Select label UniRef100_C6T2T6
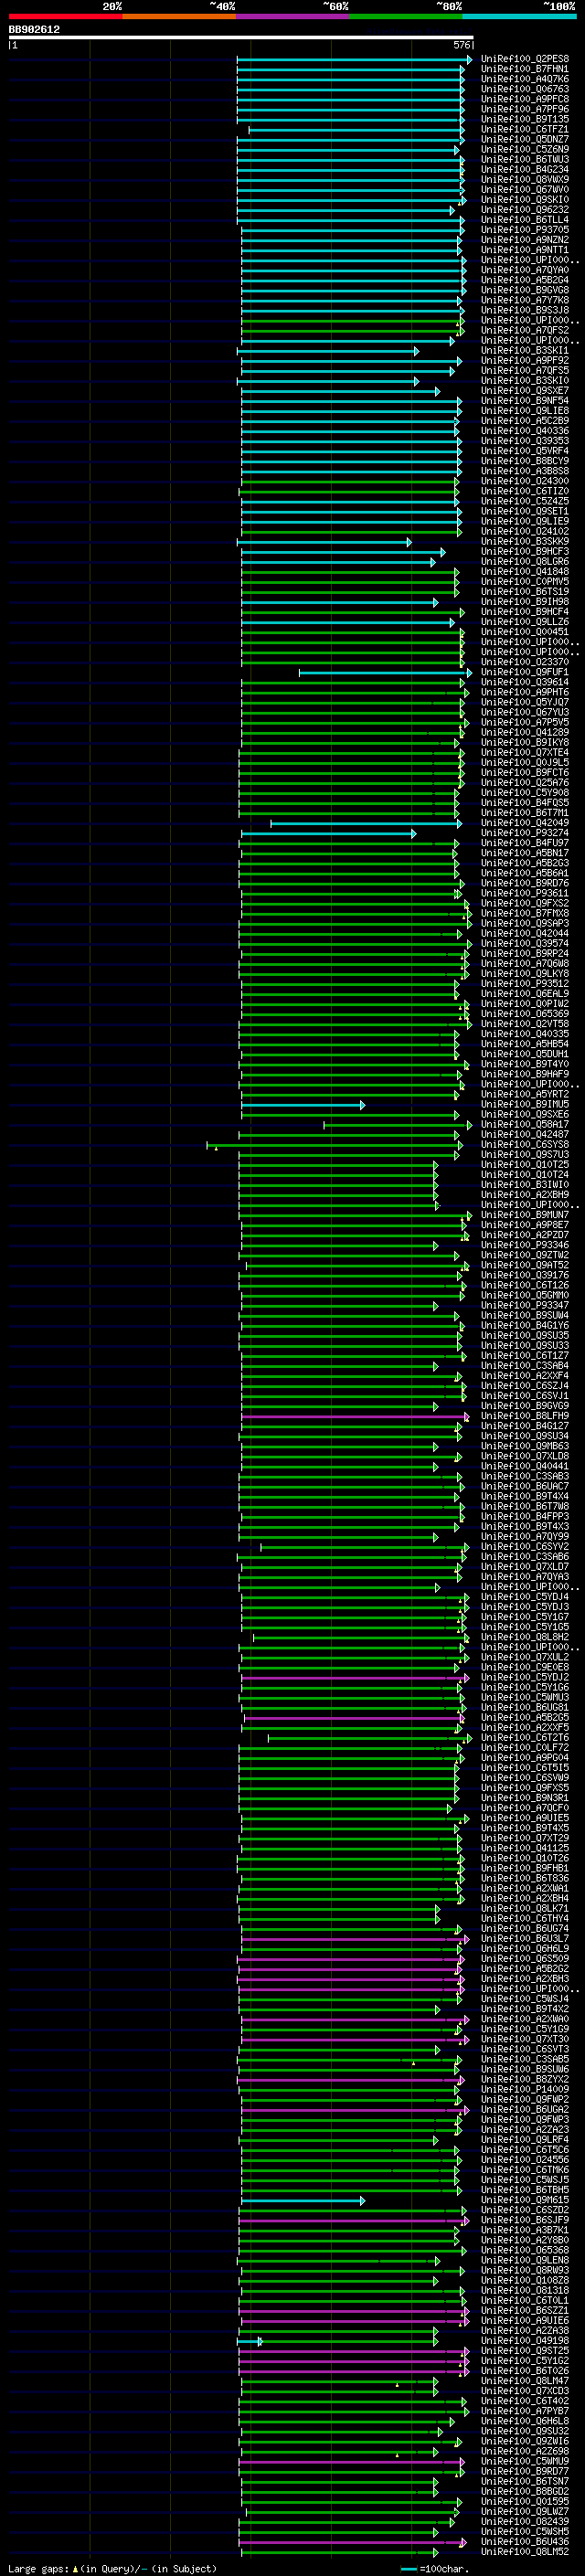 point(525,1738)
